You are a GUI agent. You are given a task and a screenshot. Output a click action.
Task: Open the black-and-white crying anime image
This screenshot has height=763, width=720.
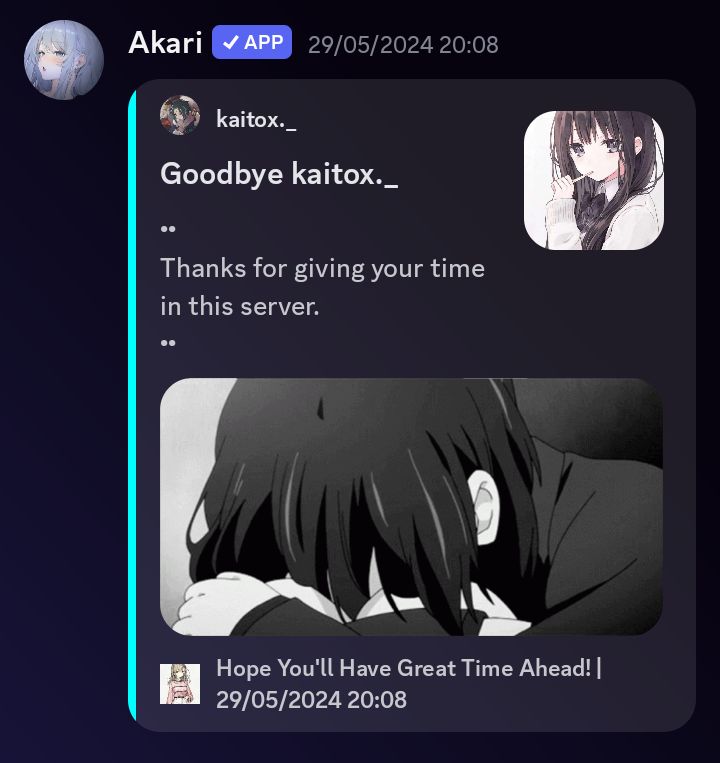[x=411, y=507]
